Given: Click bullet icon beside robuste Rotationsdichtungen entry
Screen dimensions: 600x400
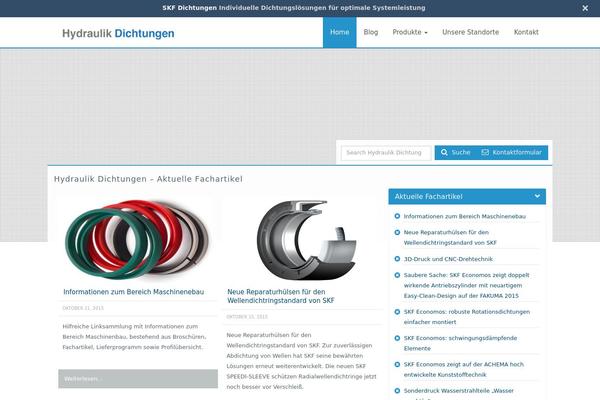Looking at the screenshot, I should pos(397,312).
